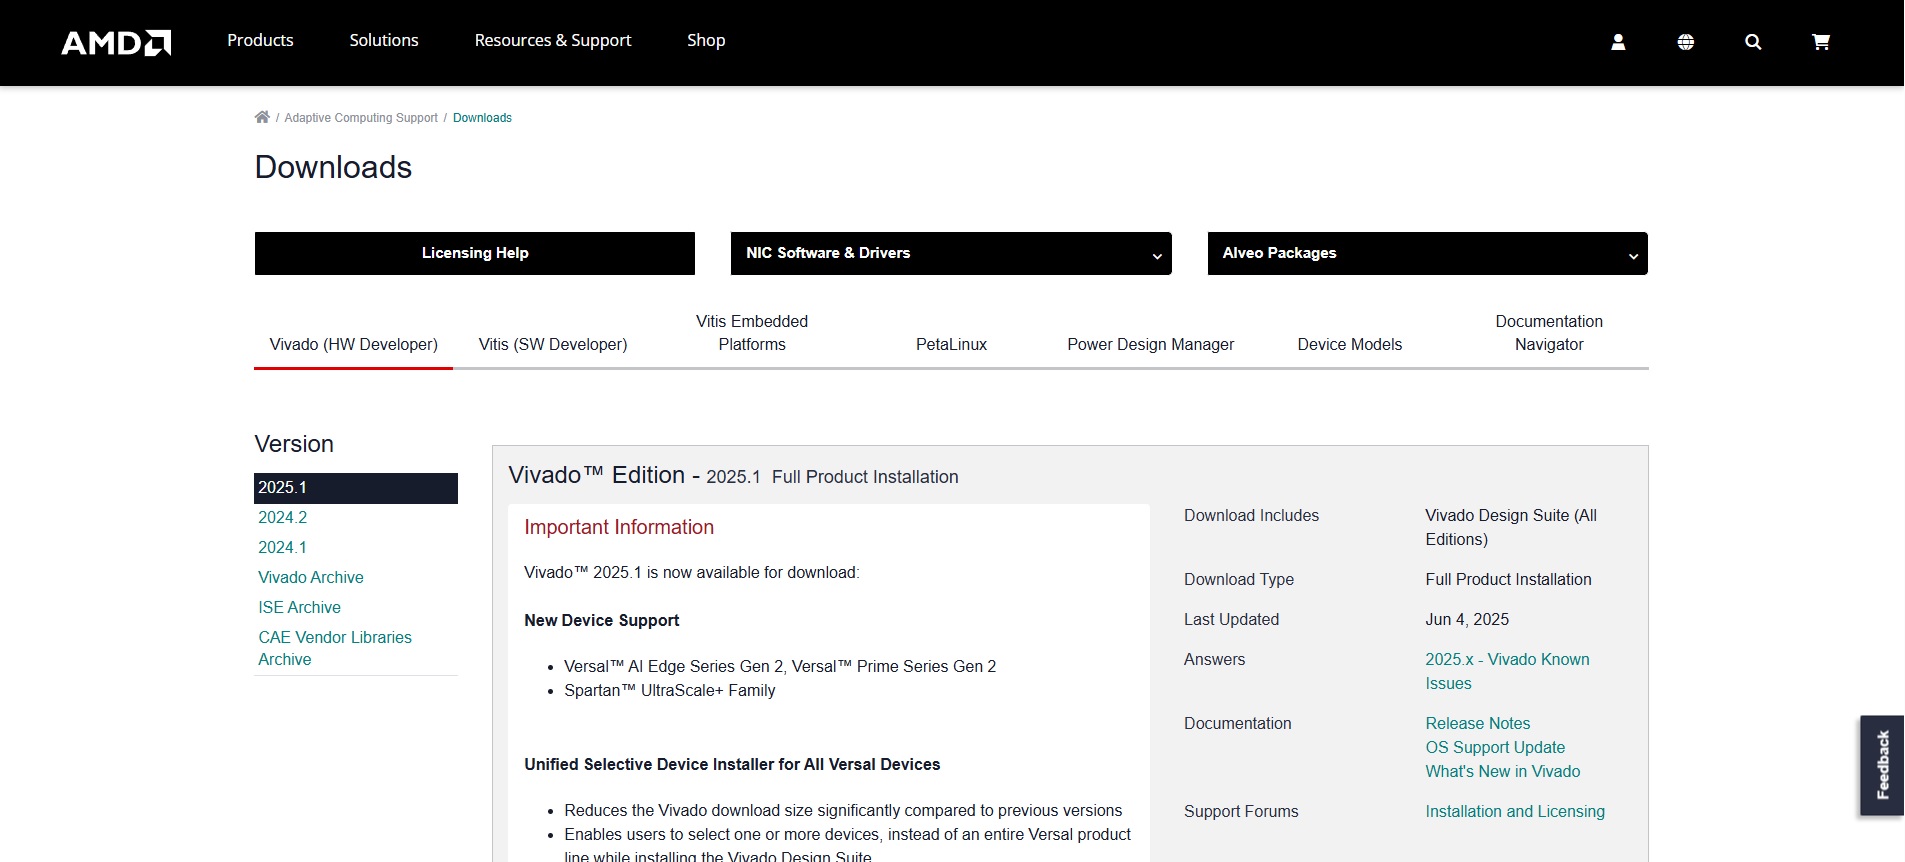Click the breadcrumb home icon
Screen dimensions: 1905x862
[x=262, y=117]
